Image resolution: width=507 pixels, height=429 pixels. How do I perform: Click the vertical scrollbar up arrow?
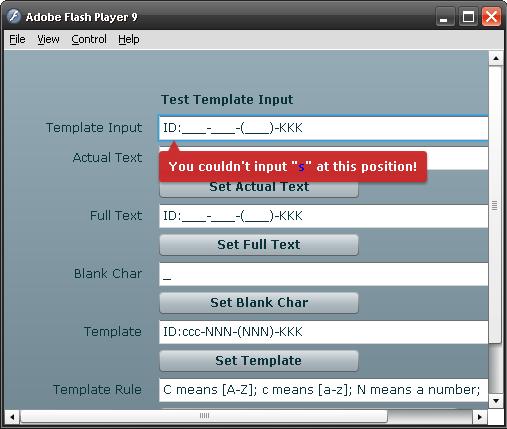point(496,59)
